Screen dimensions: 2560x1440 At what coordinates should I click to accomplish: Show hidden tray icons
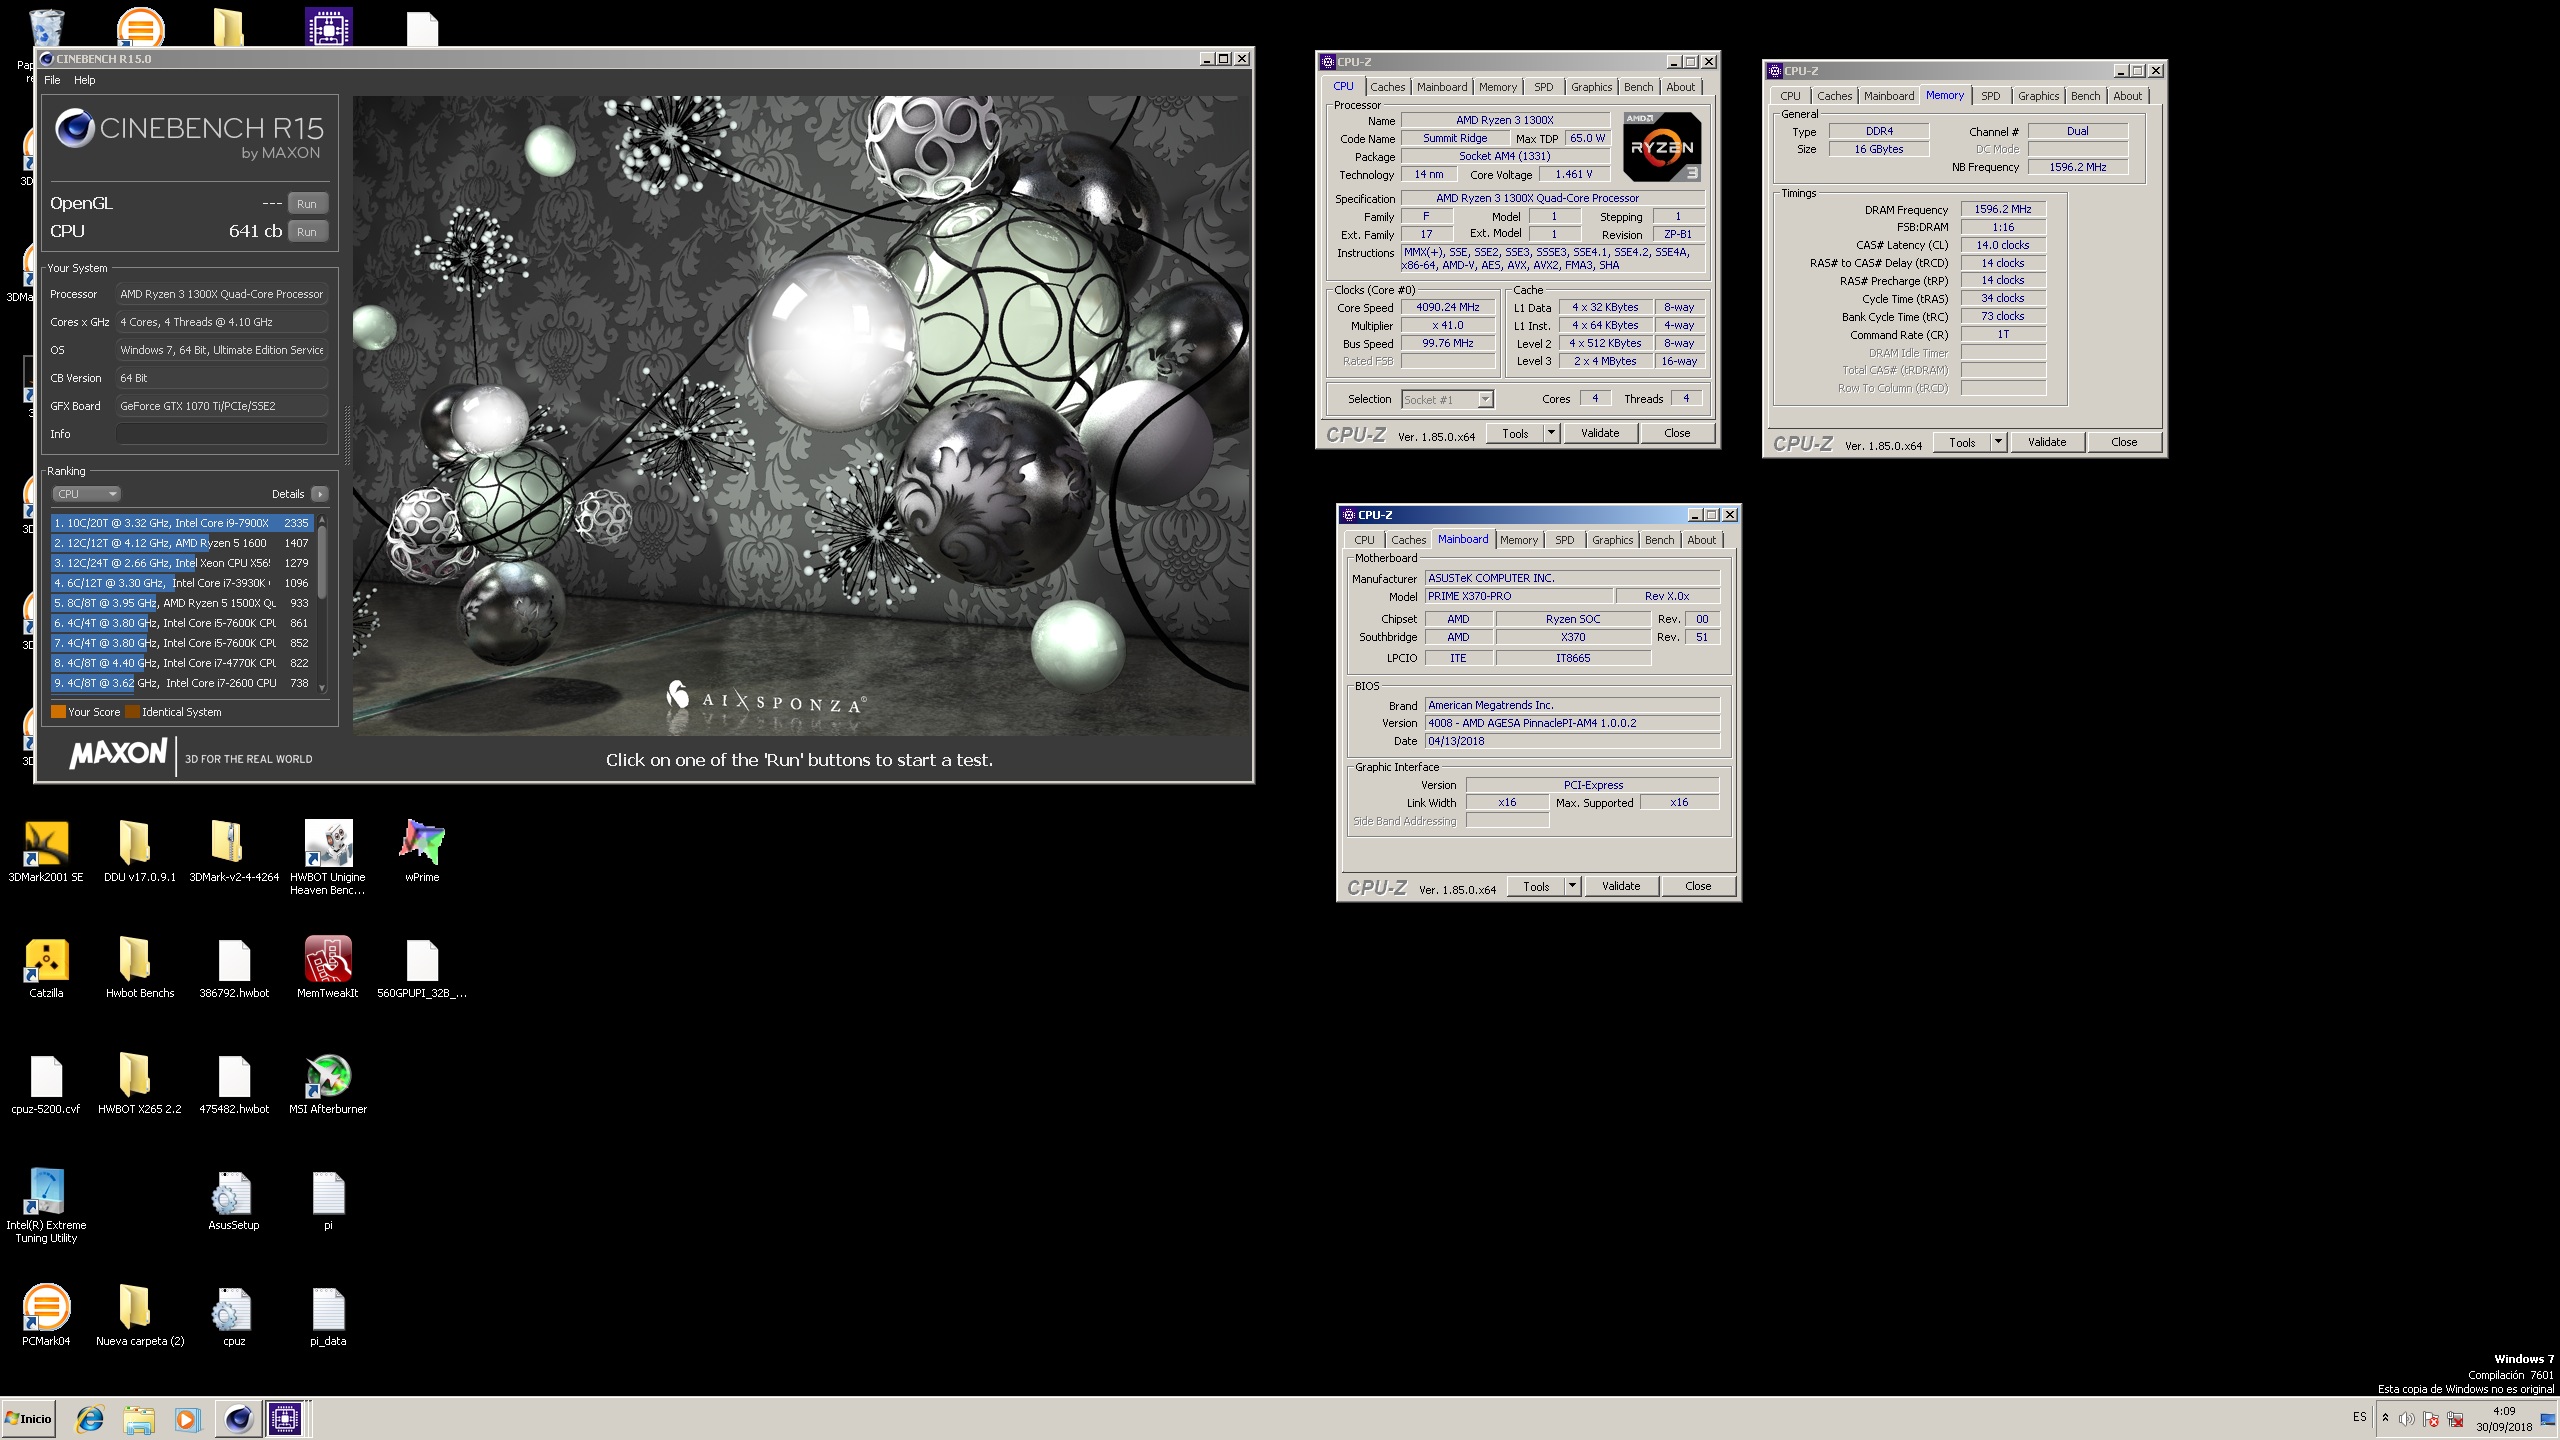[x=2385, y=1418]
